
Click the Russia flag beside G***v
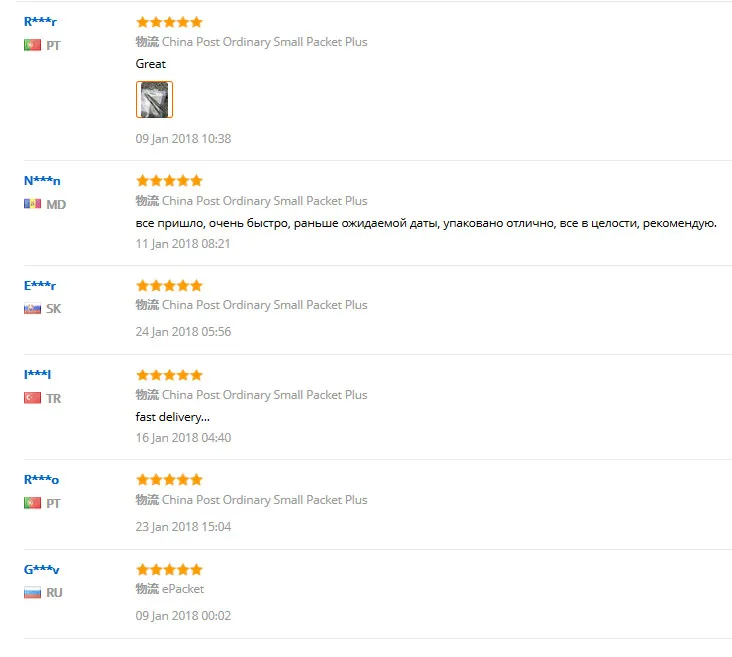(32, 593)
